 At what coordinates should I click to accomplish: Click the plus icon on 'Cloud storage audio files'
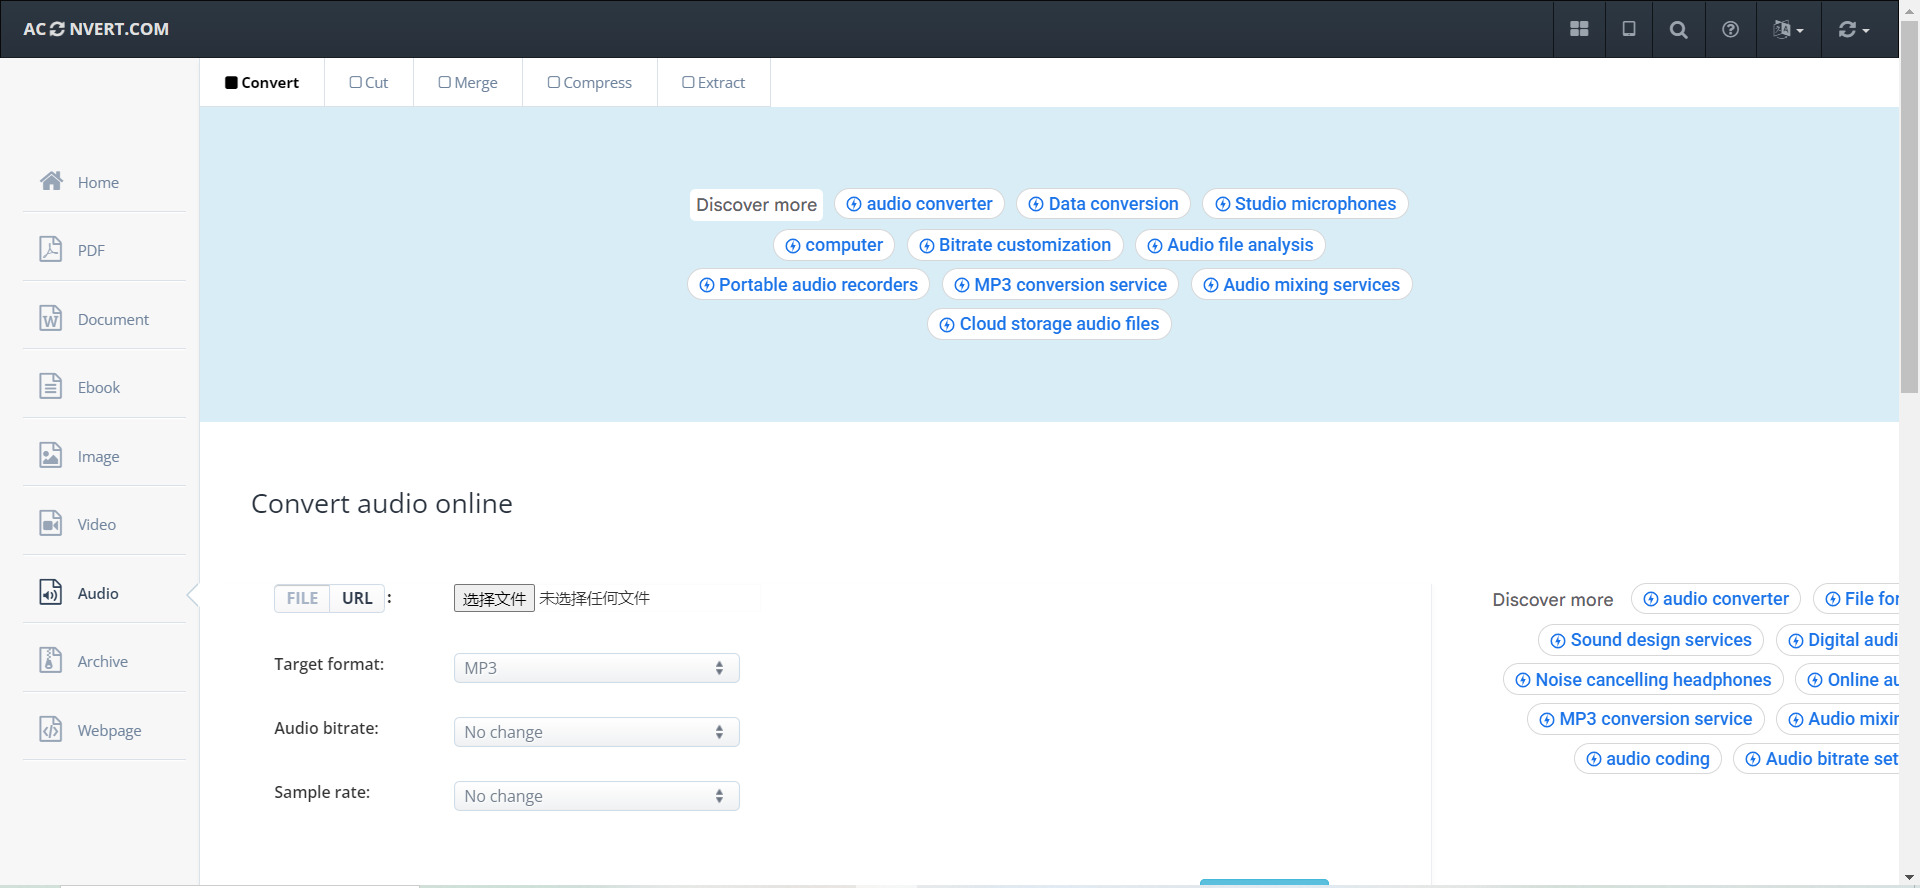[x=947, y=325]
